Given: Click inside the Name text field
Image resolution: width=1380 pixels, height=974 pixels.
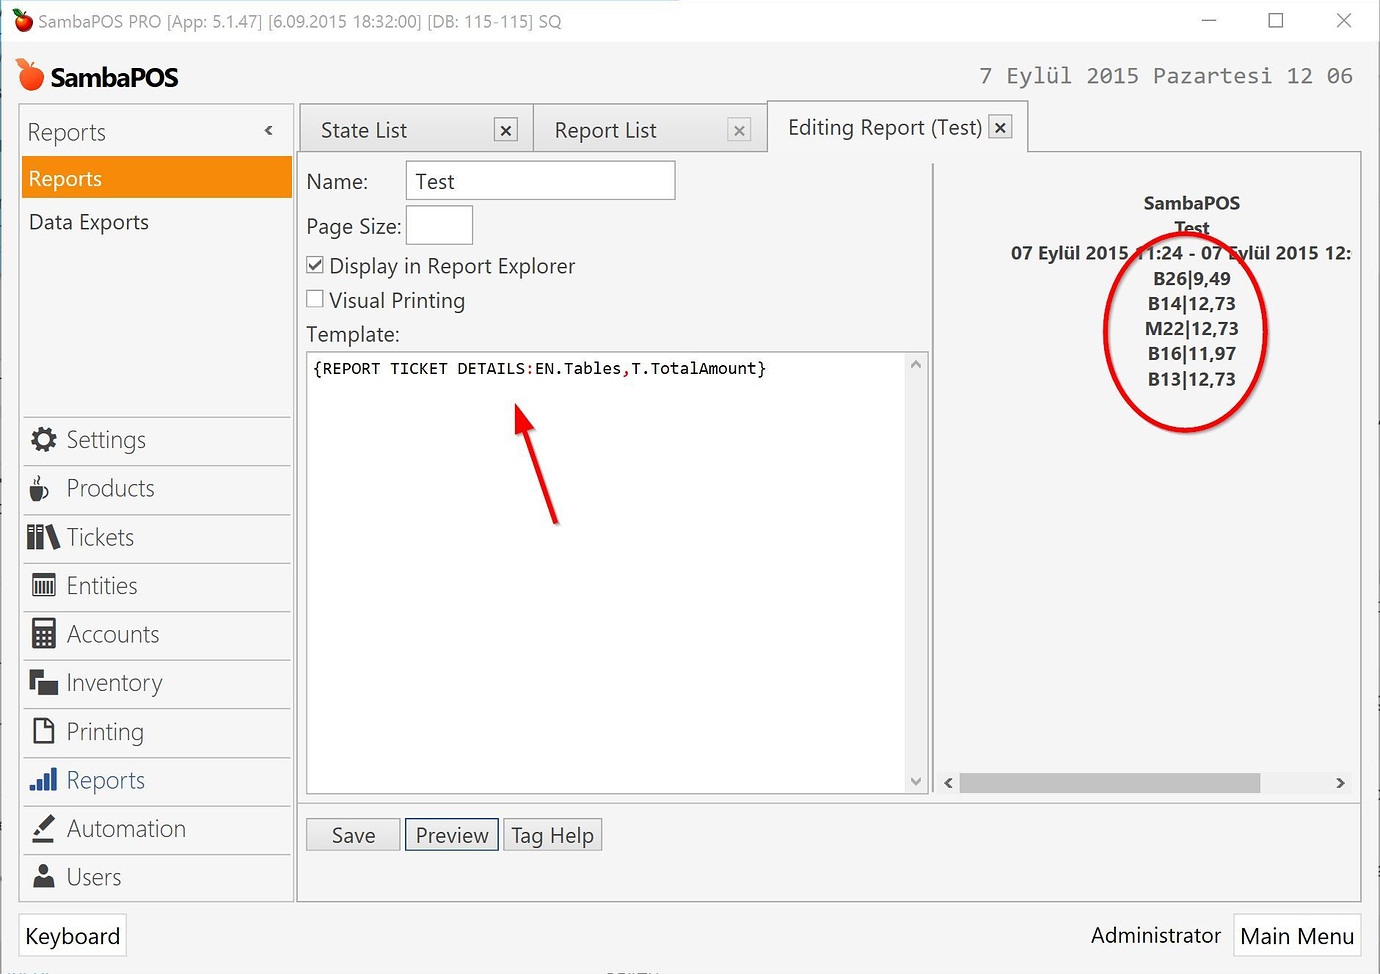Looking at the screenshot, I should pos(540,180).
